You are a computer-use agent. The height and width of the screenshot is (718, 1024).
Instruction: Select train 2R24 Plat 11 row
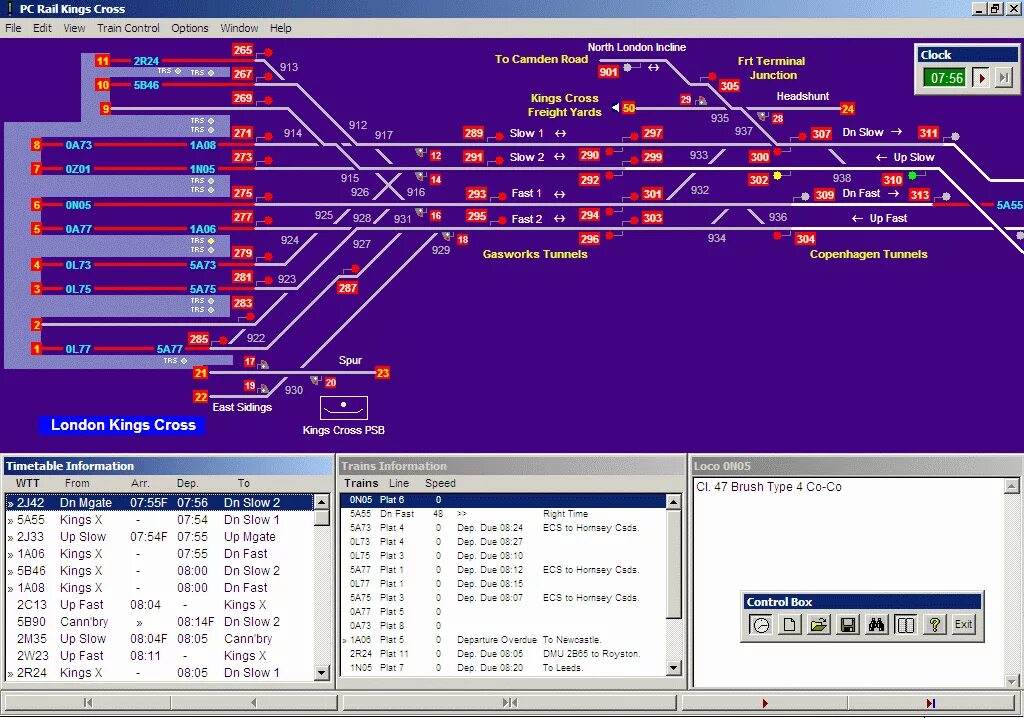[503, 653]
